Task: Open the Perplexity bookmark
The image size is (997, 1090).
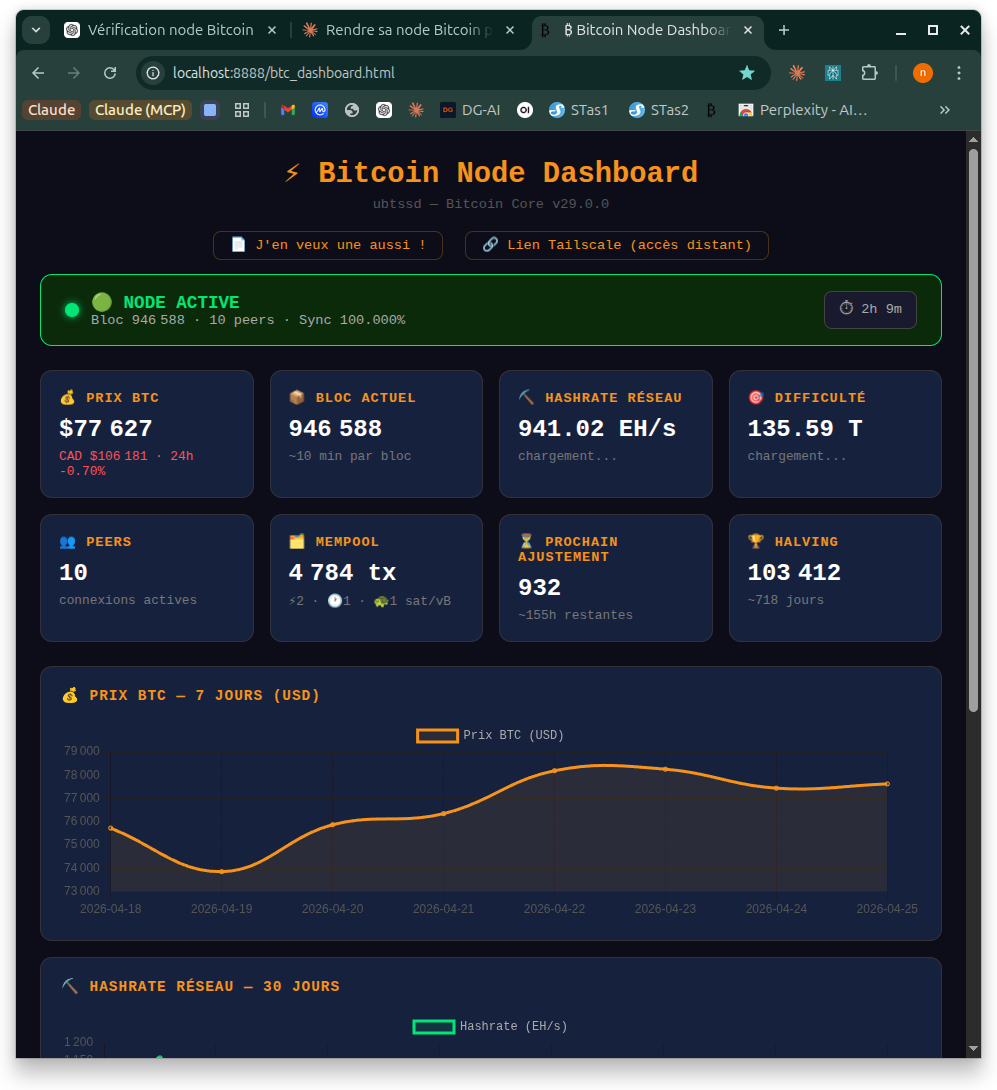Action: [802, 110]
